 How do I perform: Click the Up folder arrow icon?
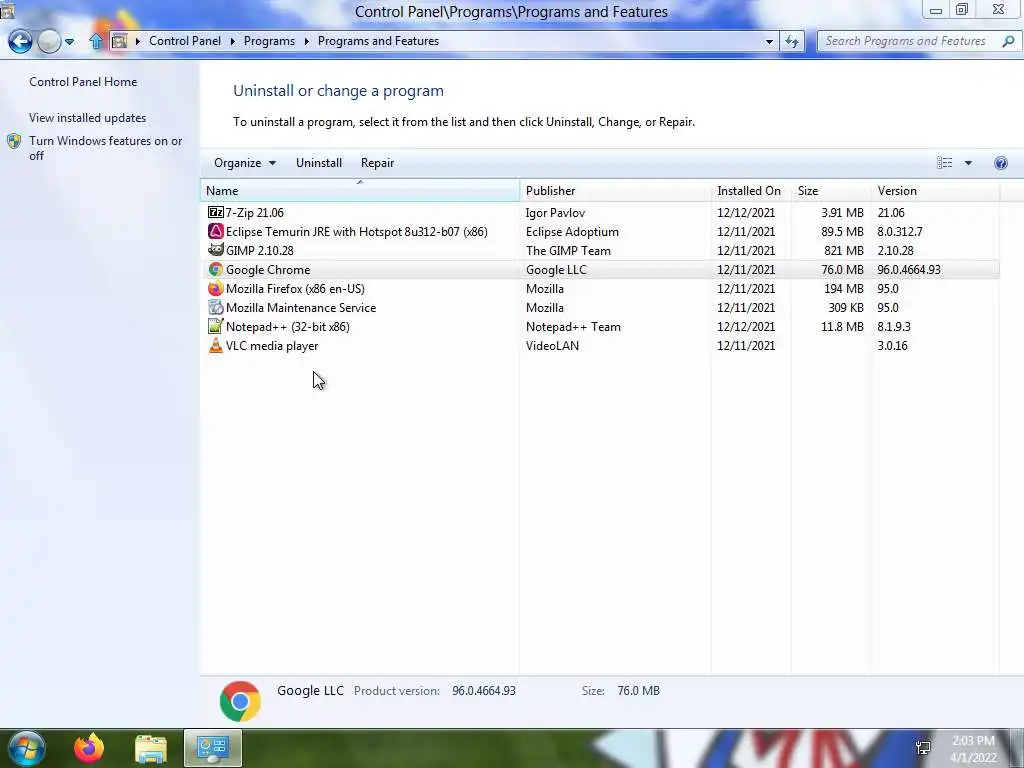(x=96, y=41)
